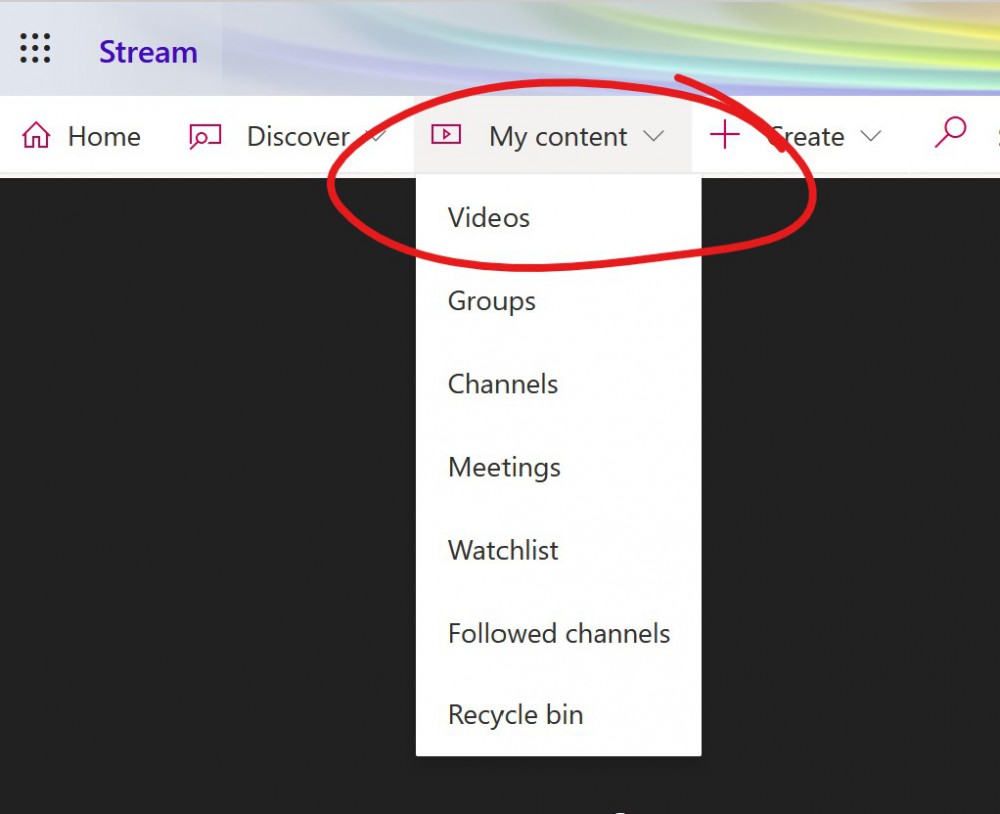This screenshot has height=814, width=1000.
Task: Open search with the magnifying glass icon
Action: click(949, 133)
